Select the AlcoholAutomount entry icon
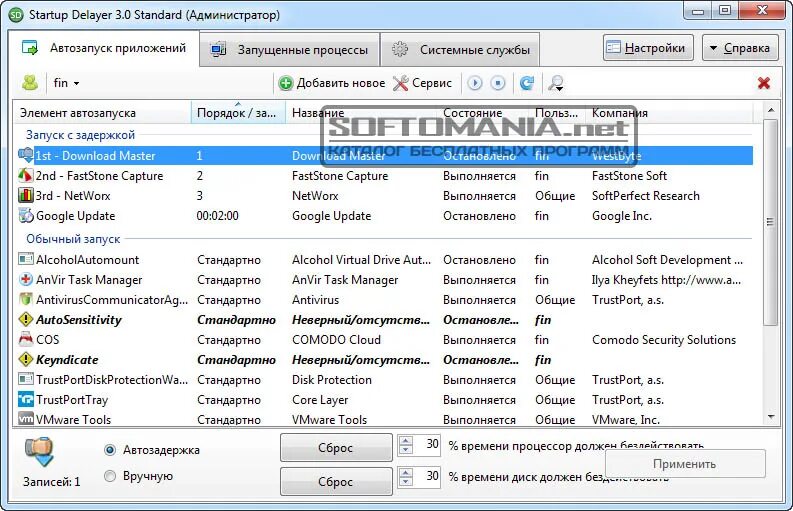793x511 pixels. (26, 259)
